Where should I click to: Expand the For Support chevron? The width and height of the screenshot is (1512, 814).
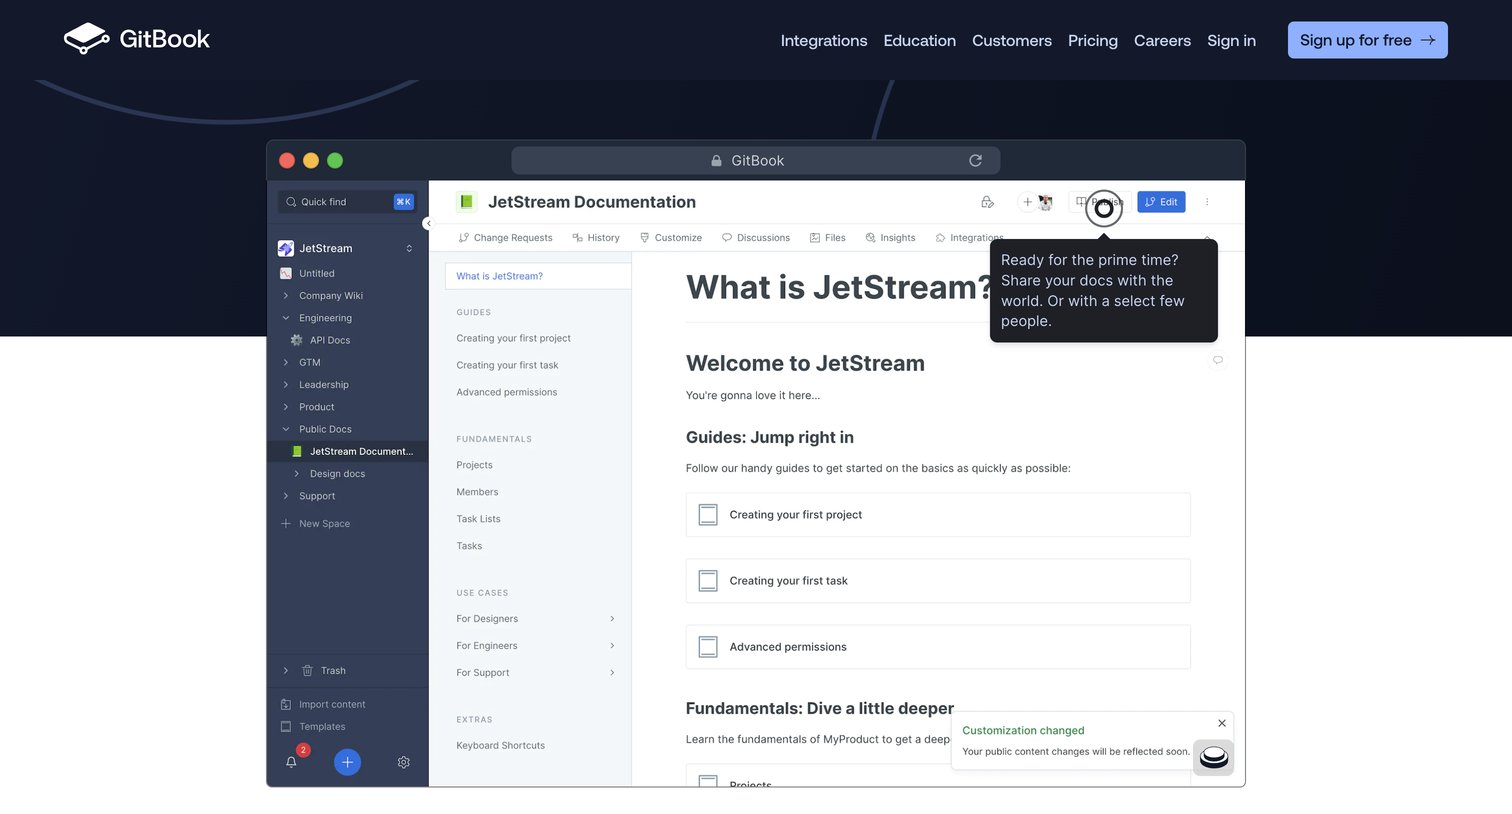coord(612,673)
